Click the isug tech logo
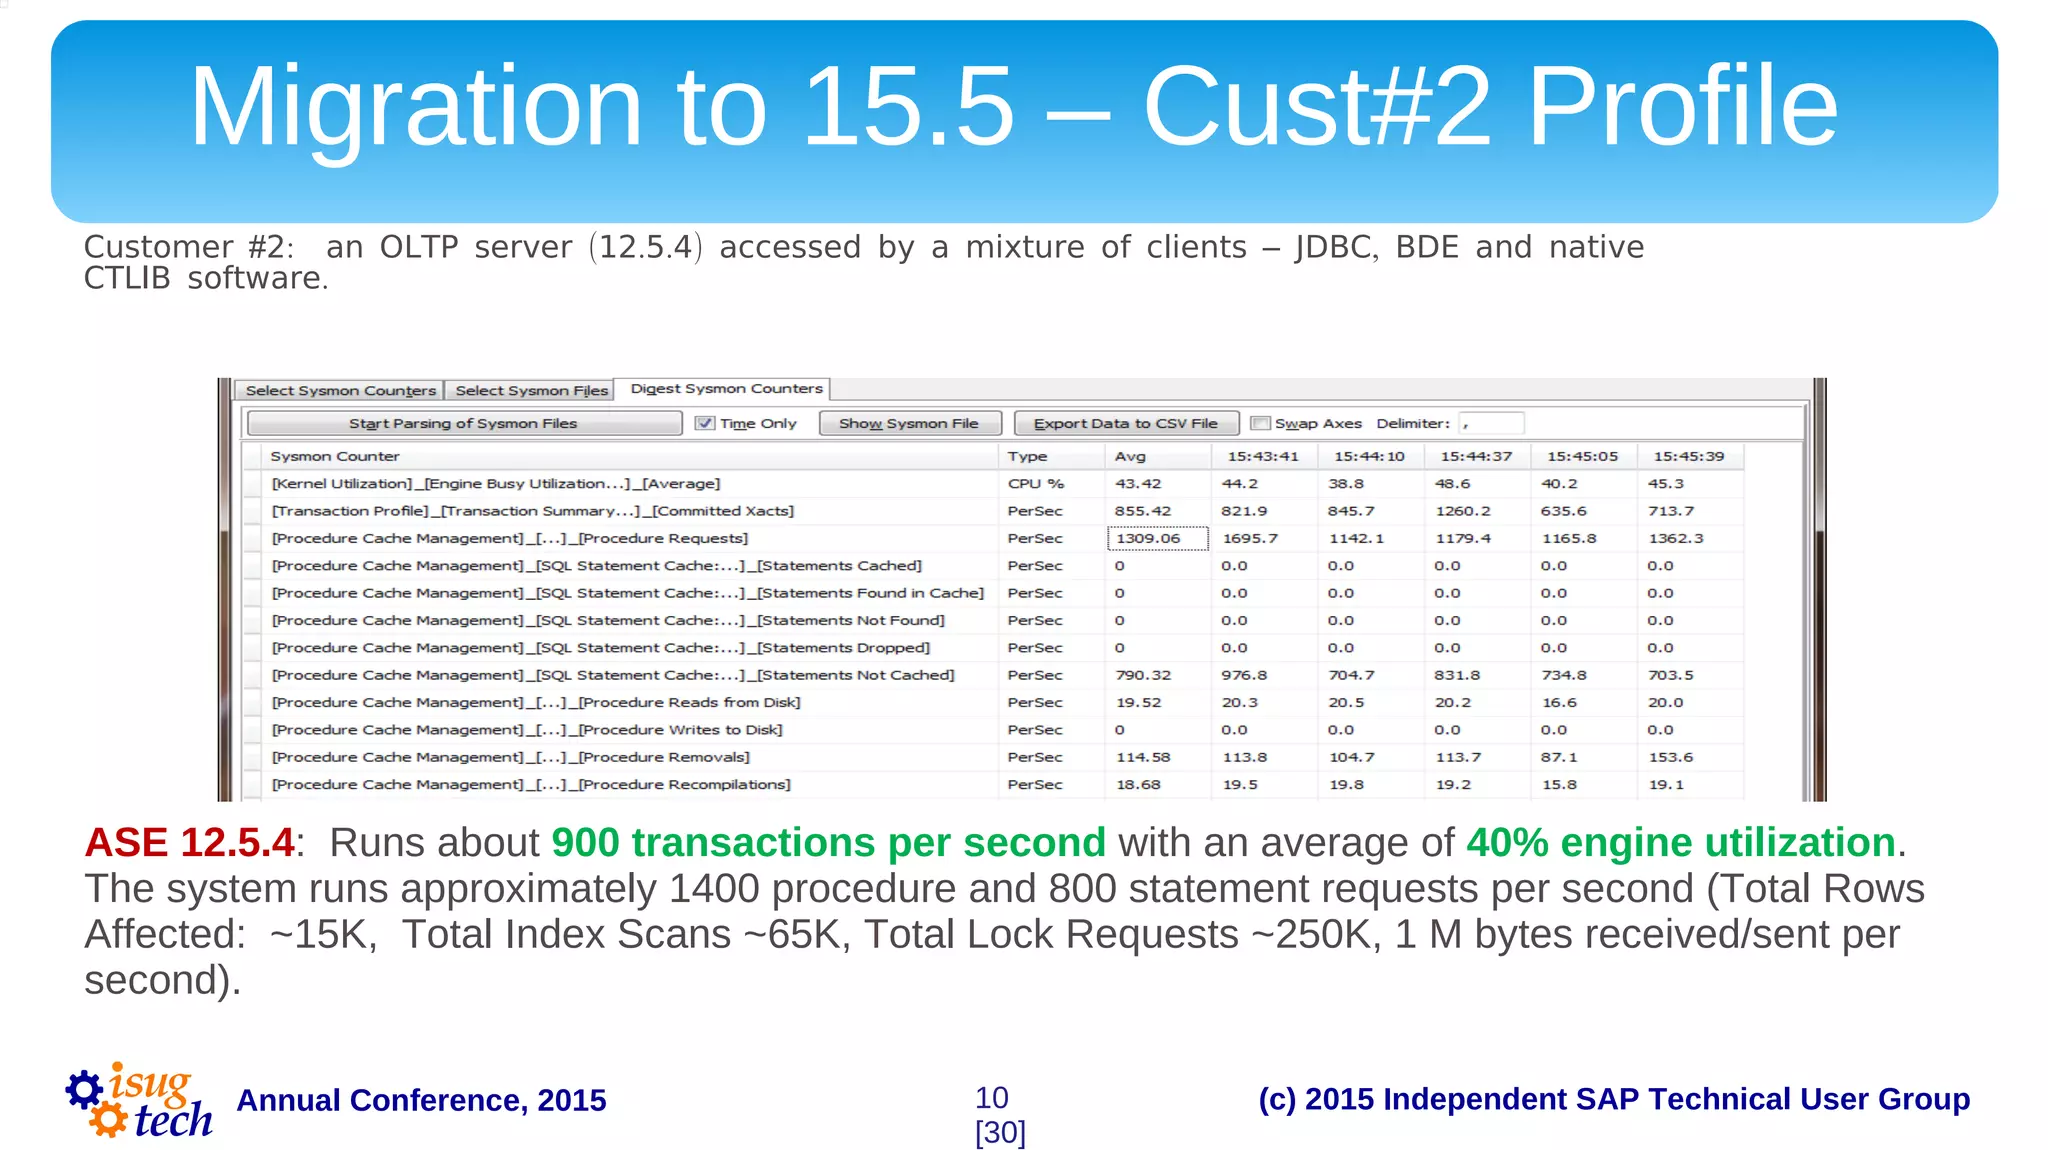Viewport: 2048px width, 1150px height. (139, 1100)
